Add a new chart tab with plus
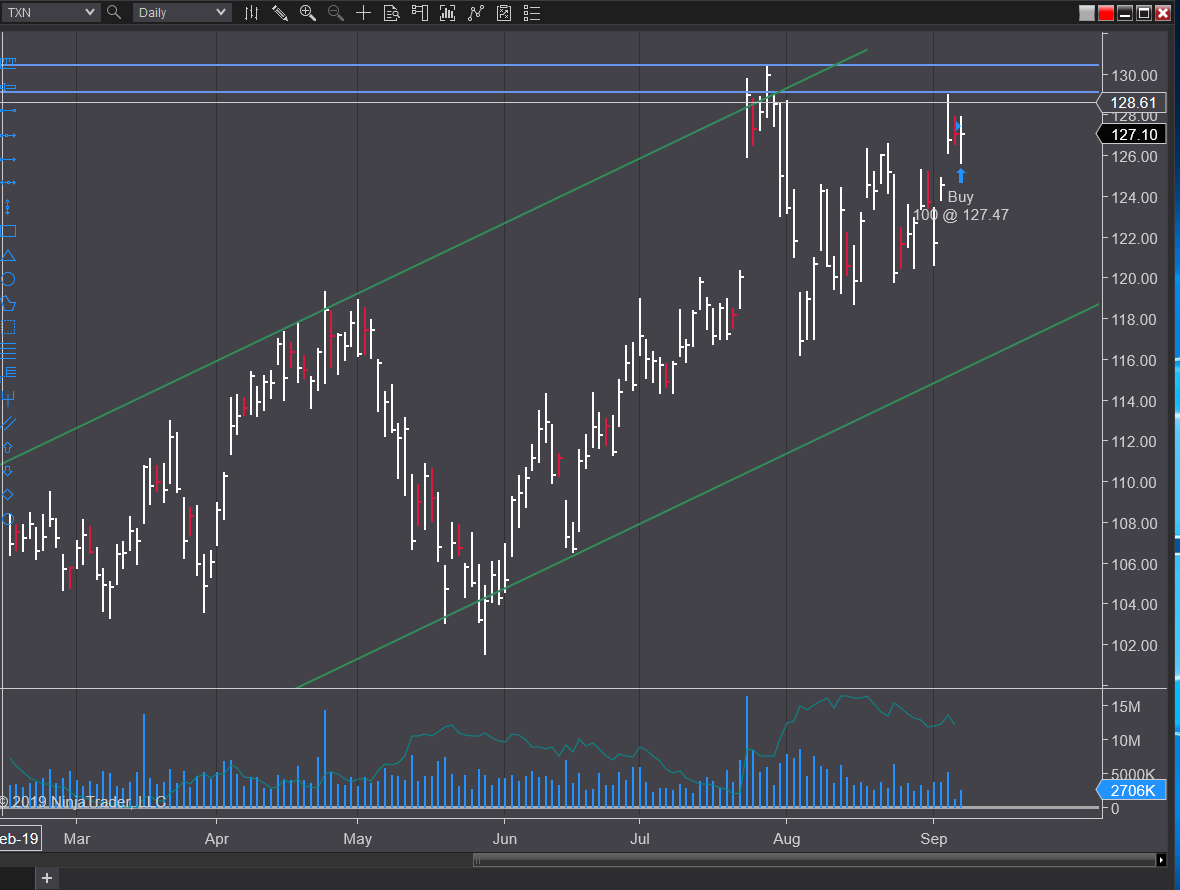Screen dimensions: 1180x890 click(47, 878)
